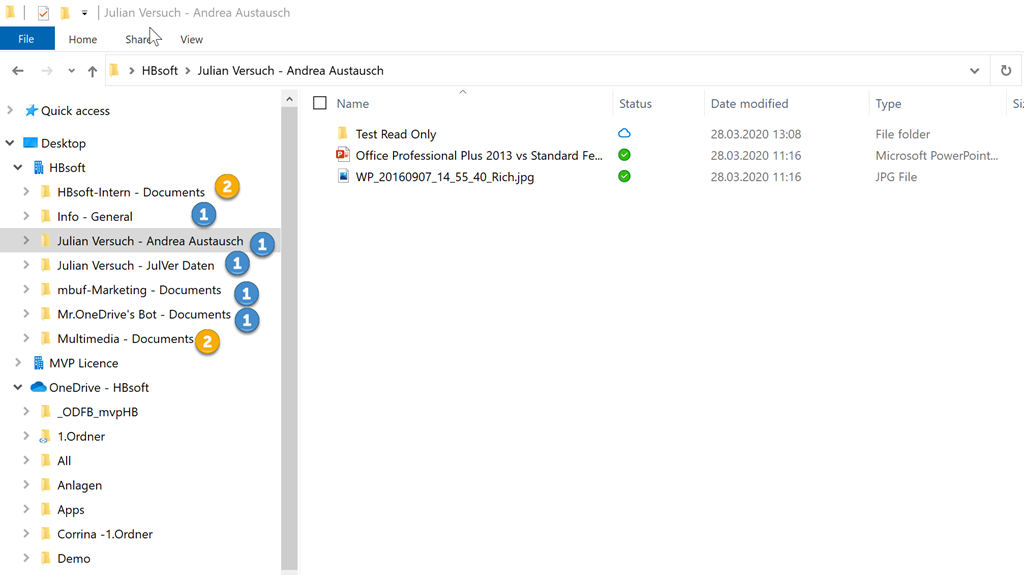Open recent locations dropdown arrow
Screen dimensions: 1024x575
point(71,71)
